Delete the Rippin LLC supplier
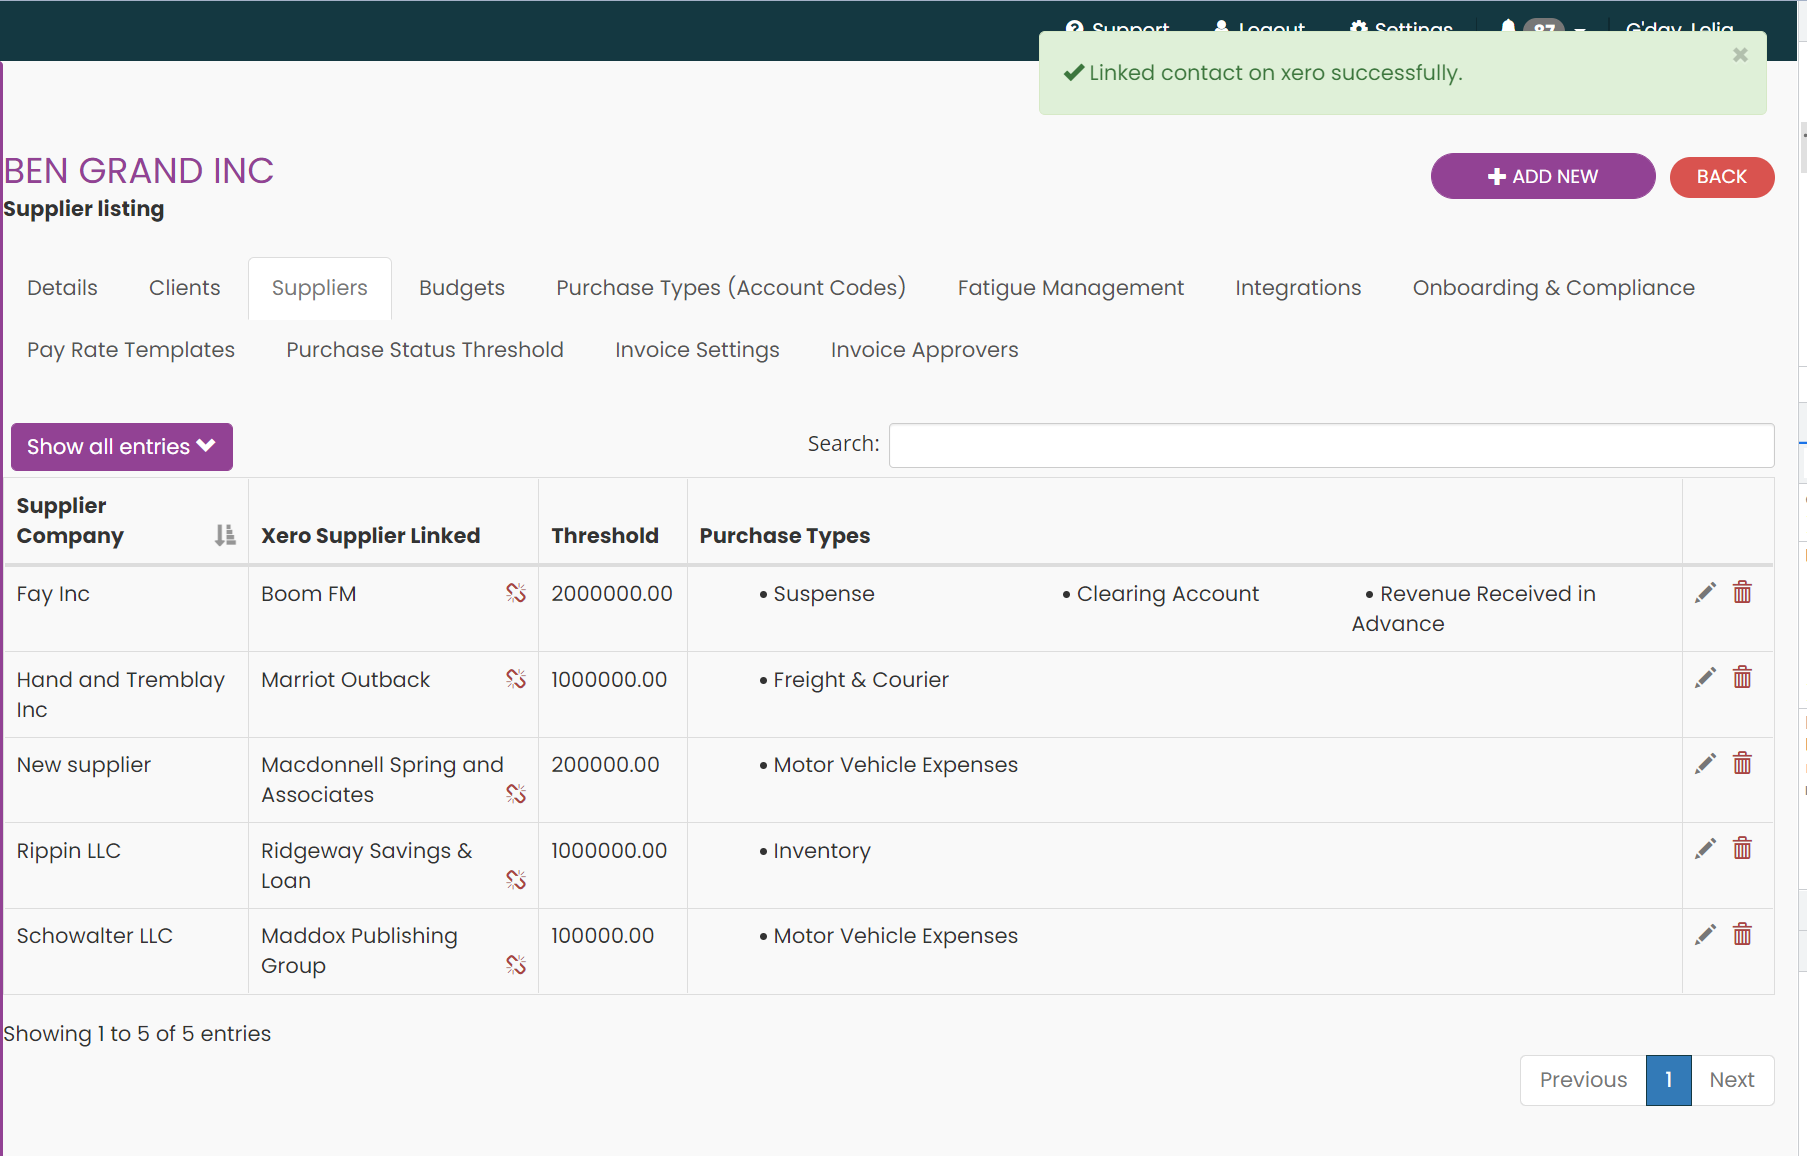Screen dimensions: 1807x1156 [x=1742, y=849]
